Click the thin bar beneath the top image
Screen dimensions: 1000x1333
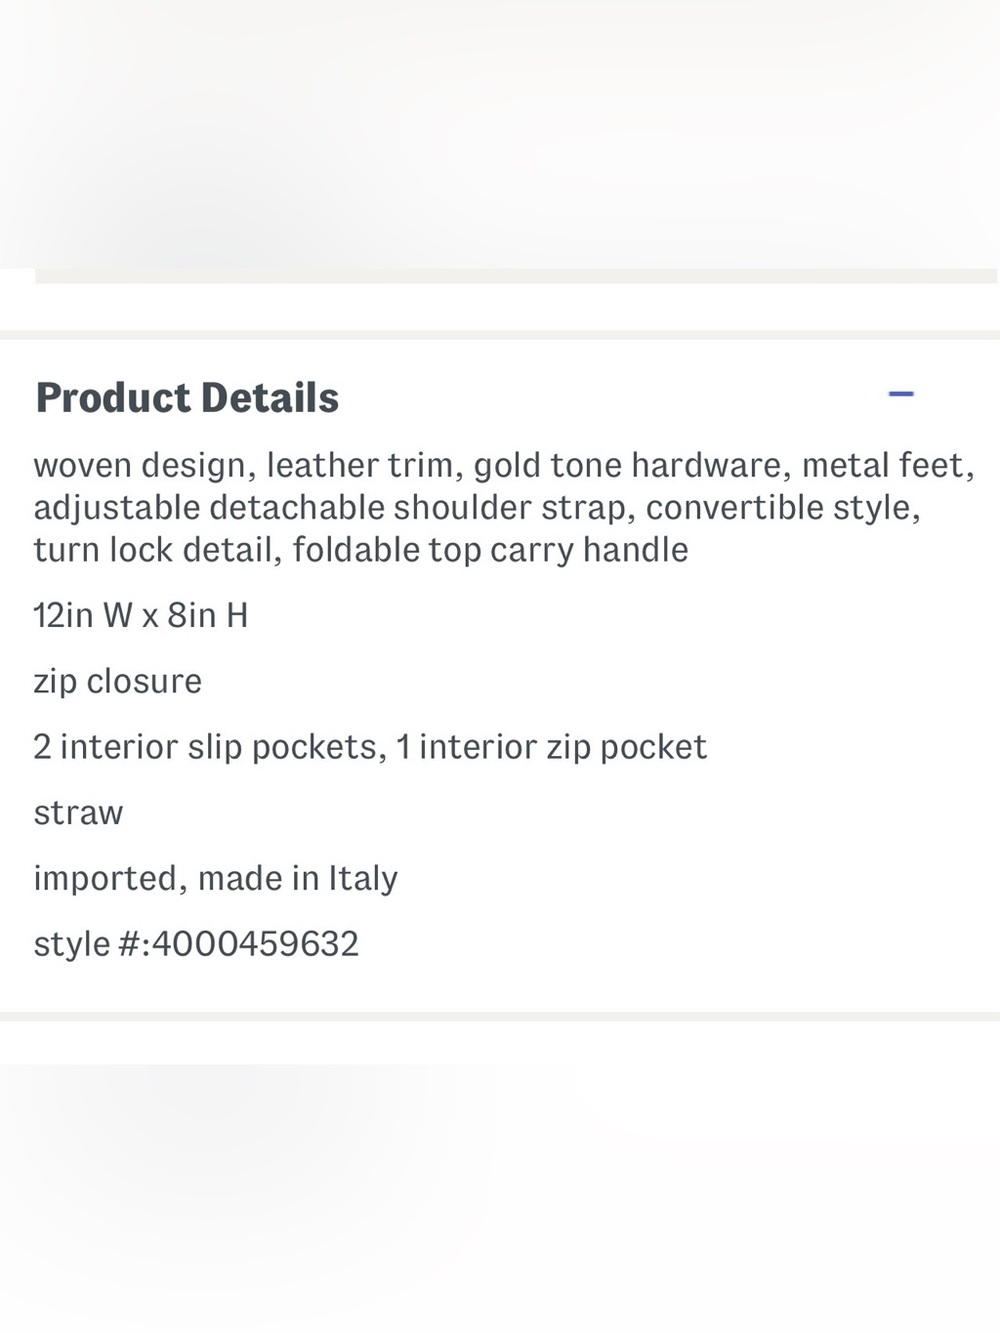516,276
